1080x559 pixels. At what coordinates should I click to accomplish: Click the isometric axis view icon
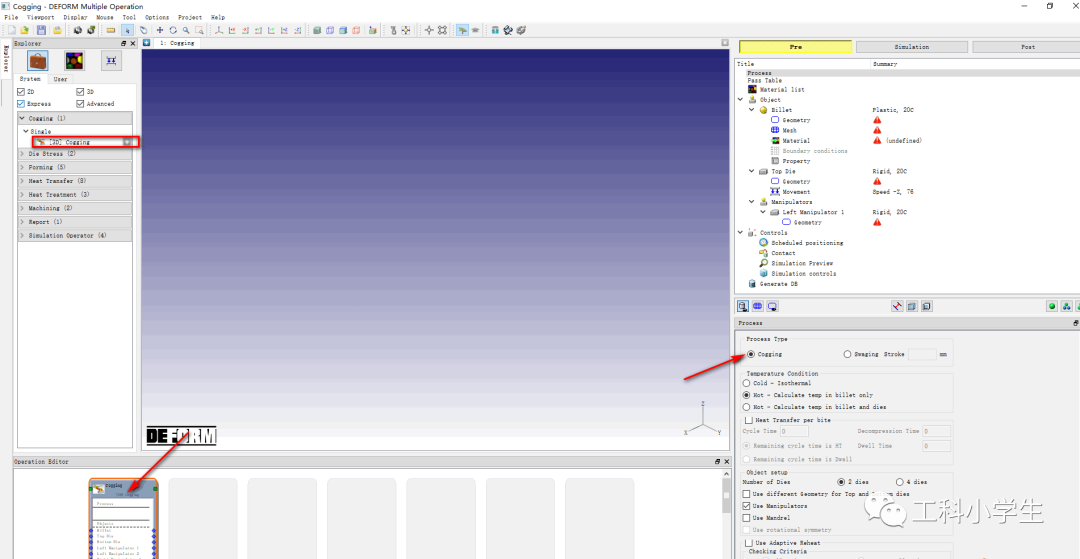coord(218,30)
